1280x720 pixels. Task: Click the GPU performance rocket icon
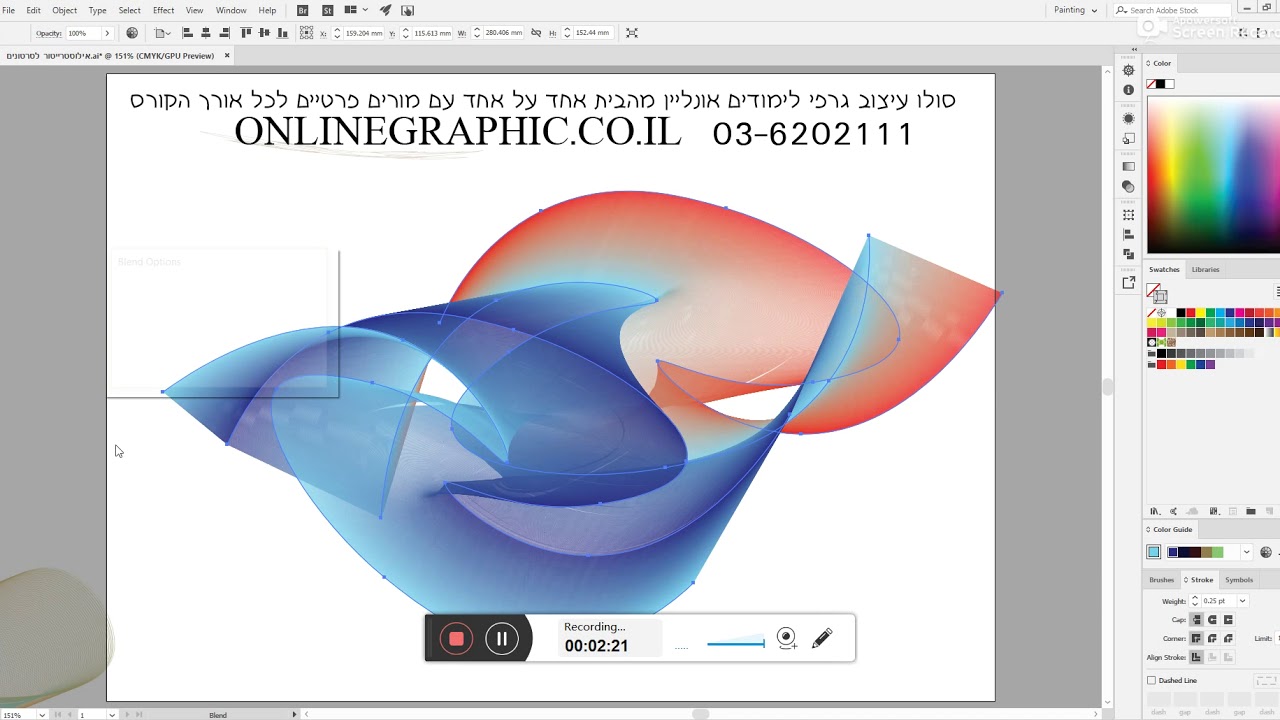pyautogui.click(x=385, y=10)
